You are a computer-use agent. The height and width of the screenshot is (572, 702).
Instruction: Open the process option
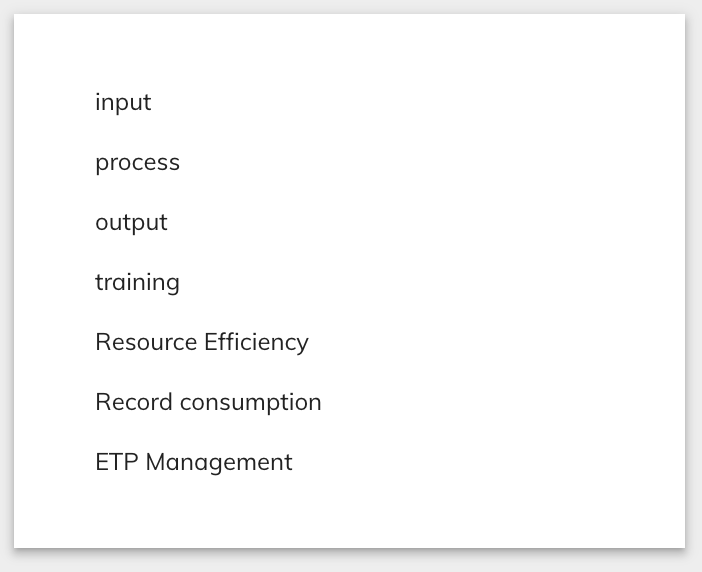click(137, 162)
